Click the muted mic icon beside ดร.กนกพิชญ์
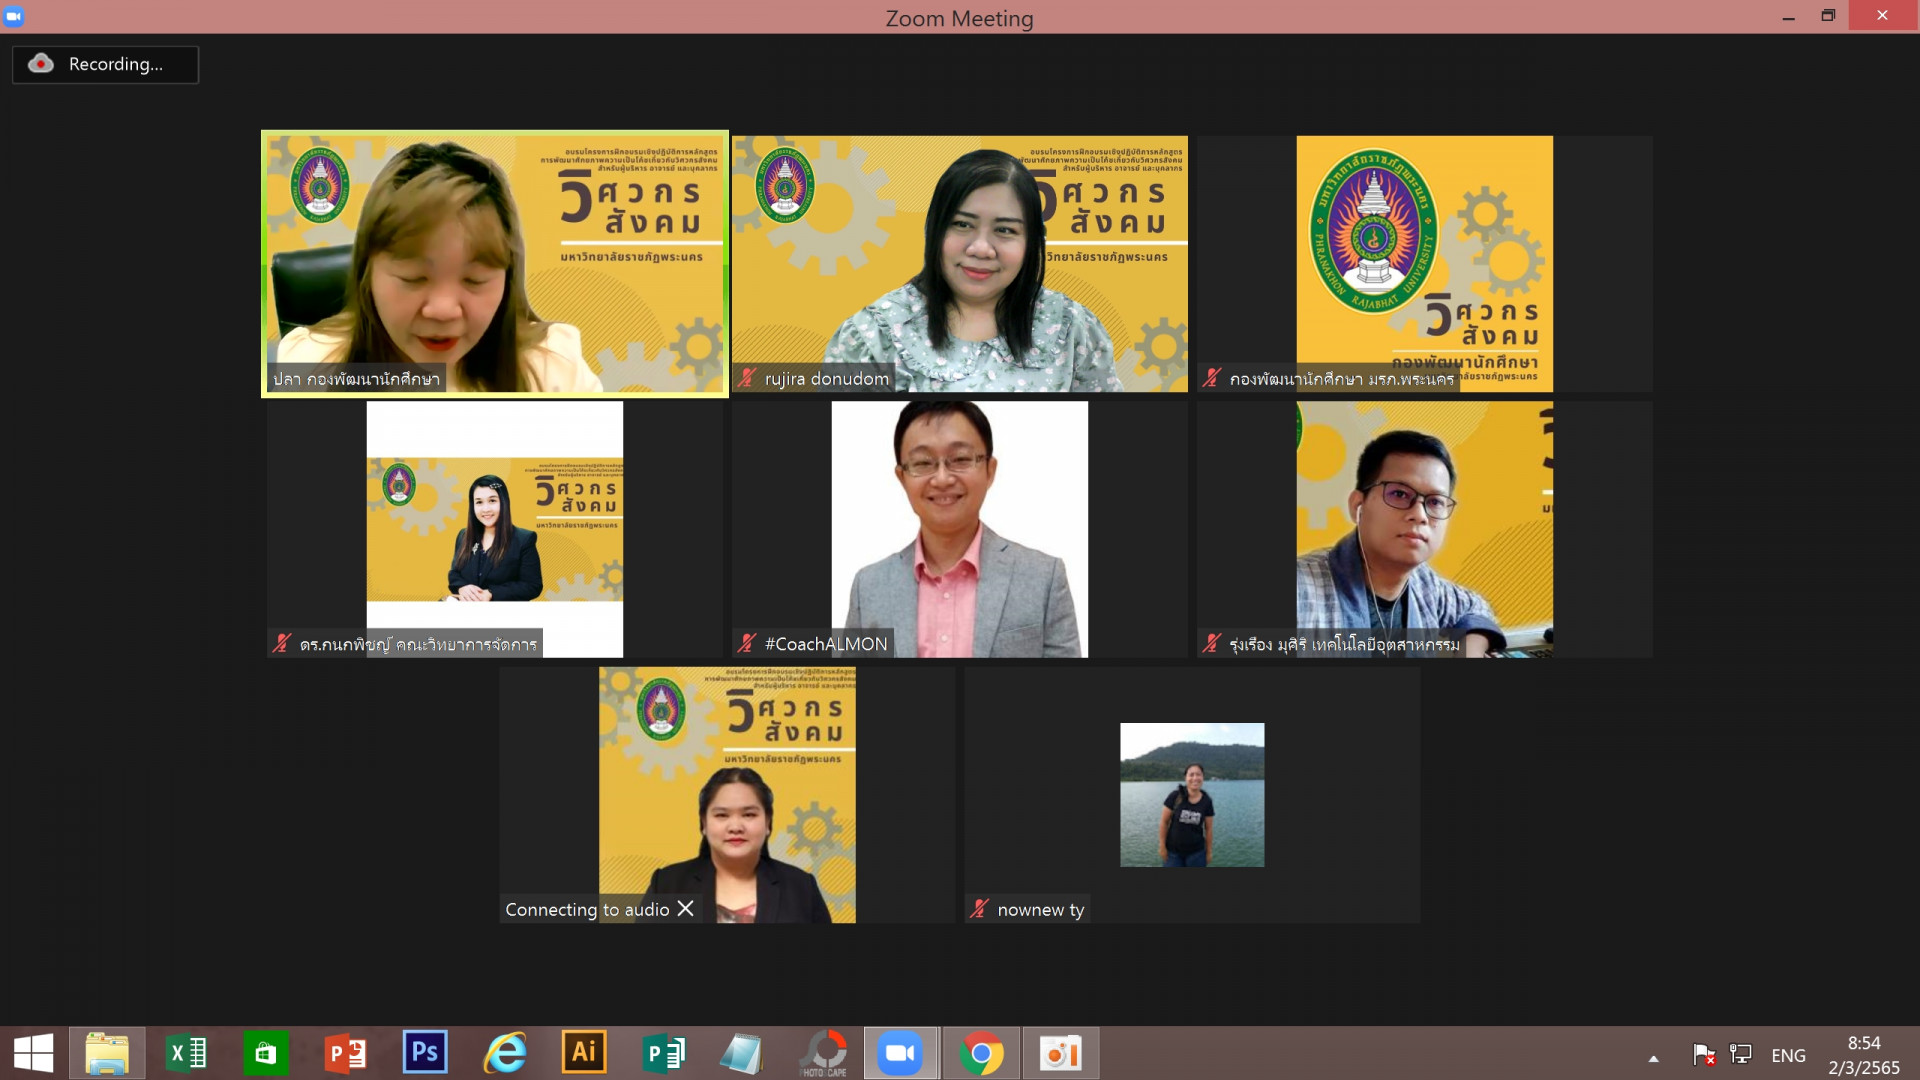This screenshot has height=1080, width=1920. point(282,643)
